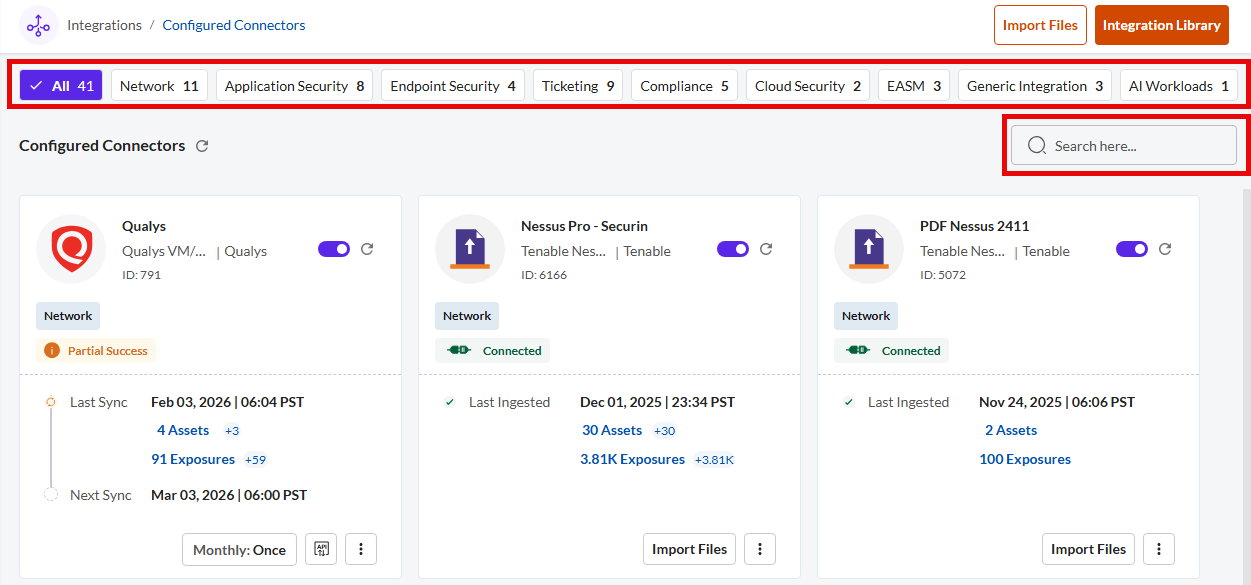Screen dimensions: 1251x585
Task: Click into the Search here field
Action: pyautogui.click(x=1124, y=145)
